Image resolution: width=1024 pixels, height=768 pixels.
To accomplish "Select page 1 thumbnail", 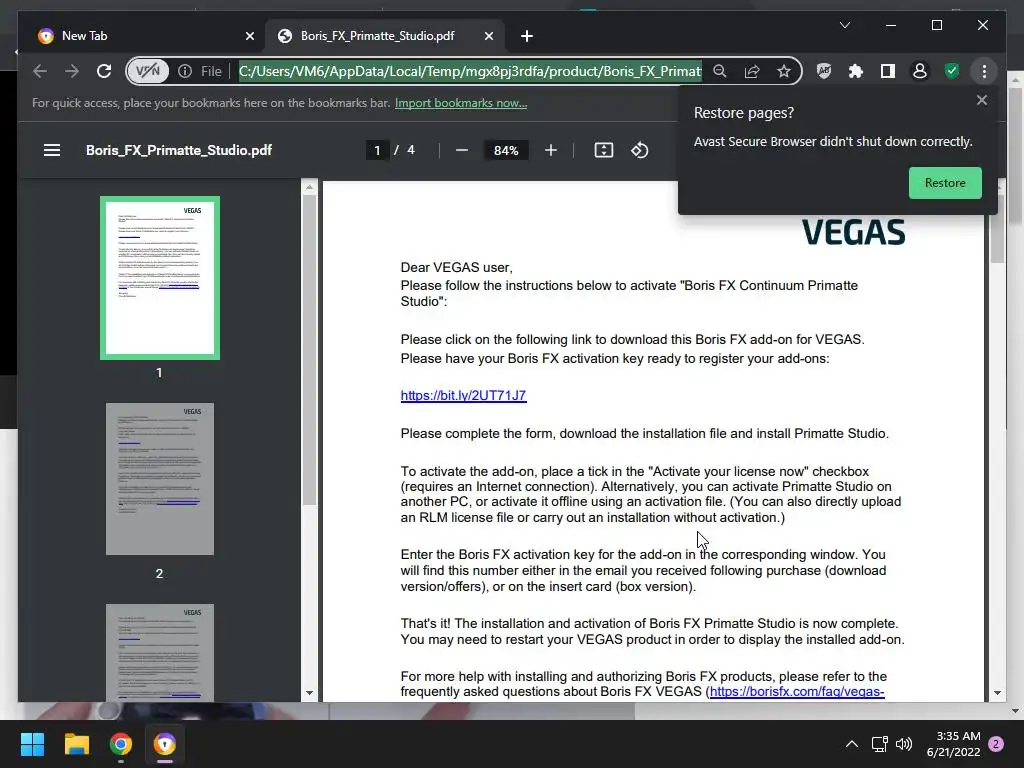I will tap(159, 278).
